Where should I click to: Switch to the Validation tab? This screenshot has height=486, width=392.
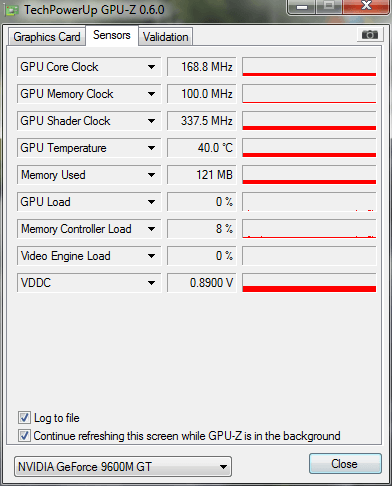(x=166, y=37)
